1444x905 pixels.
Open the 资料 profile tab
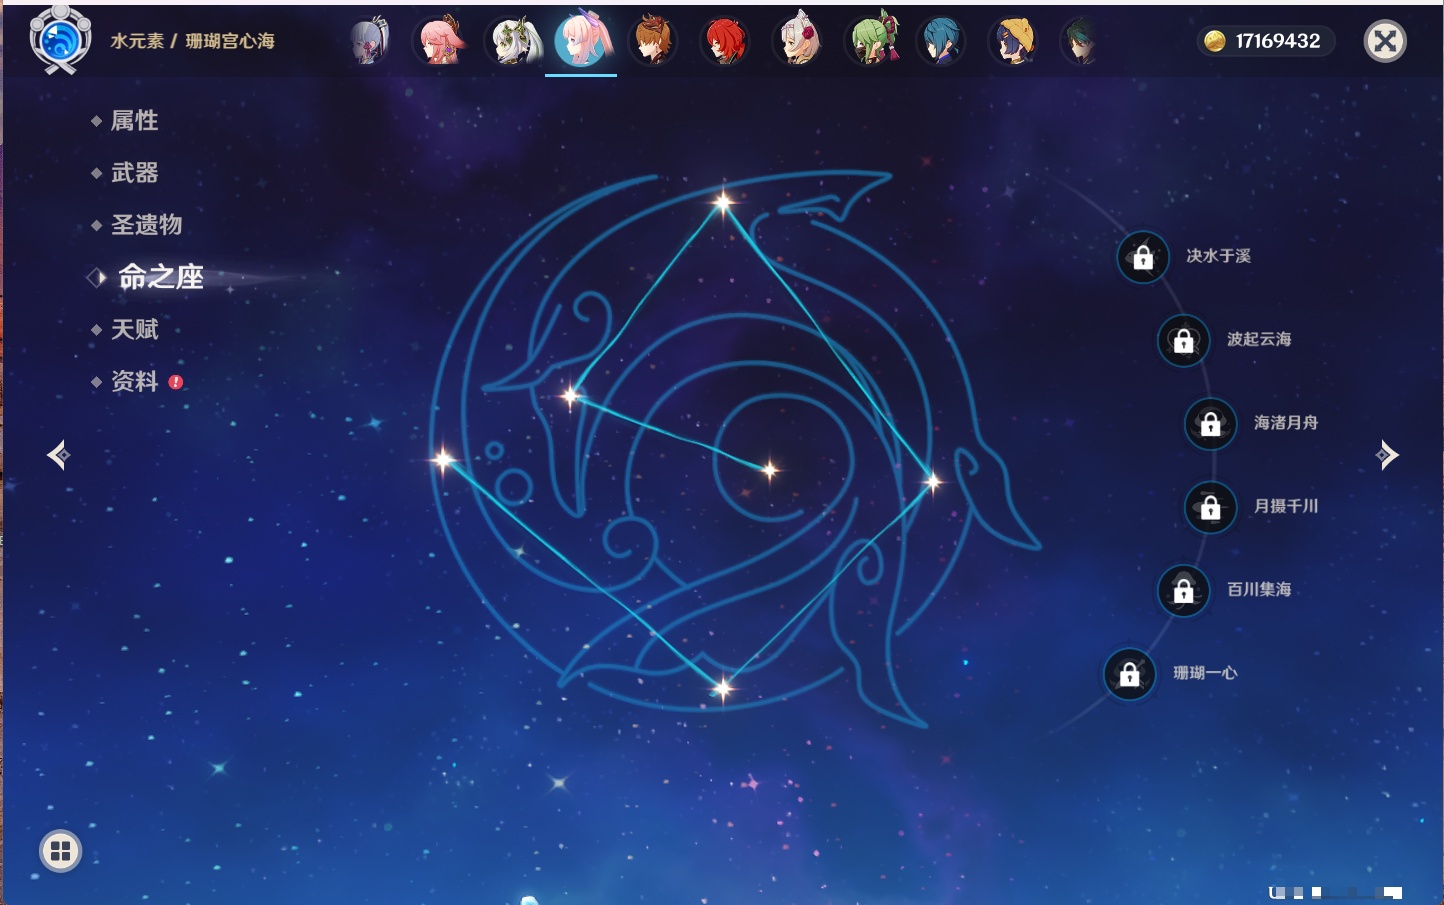tap(134, 381)
